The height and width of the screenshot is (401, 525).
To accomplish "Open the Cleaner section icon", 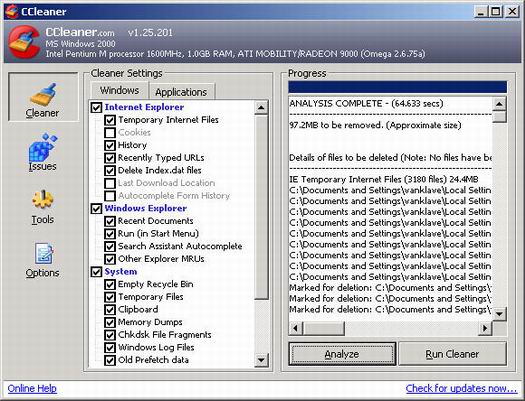I will coord(43,97).
